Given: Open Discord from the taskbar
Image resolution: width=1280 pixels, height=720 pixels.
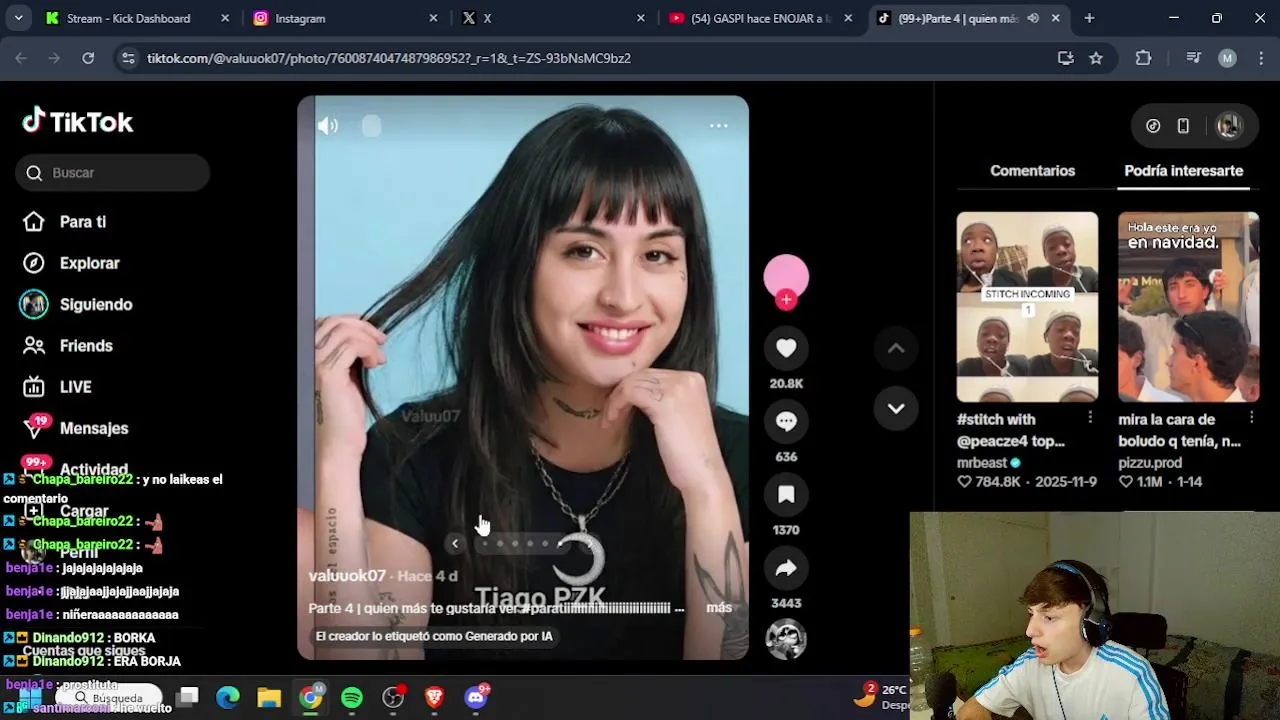Looking at the screenshot, I should click(x=476, y=697).
